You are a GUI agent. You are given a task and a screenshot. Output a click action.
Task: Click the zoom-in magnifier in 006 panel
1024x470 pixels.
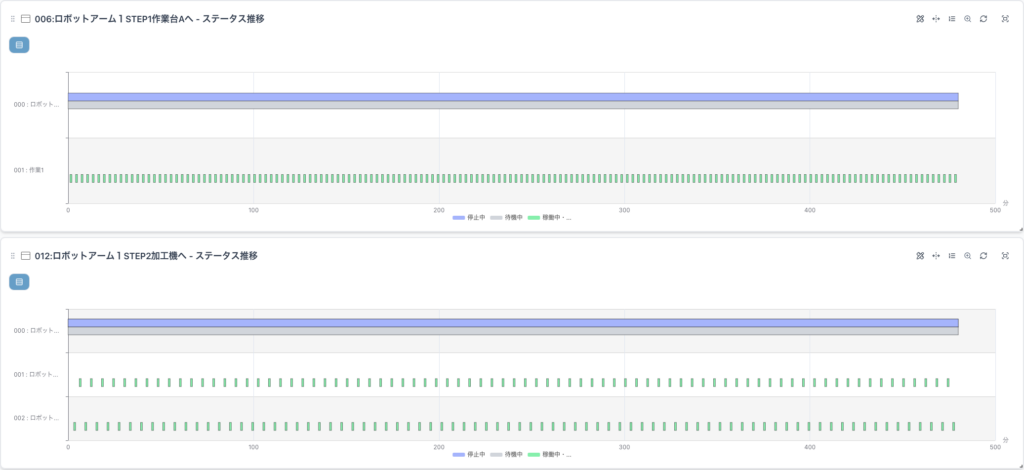coord(968,19)
